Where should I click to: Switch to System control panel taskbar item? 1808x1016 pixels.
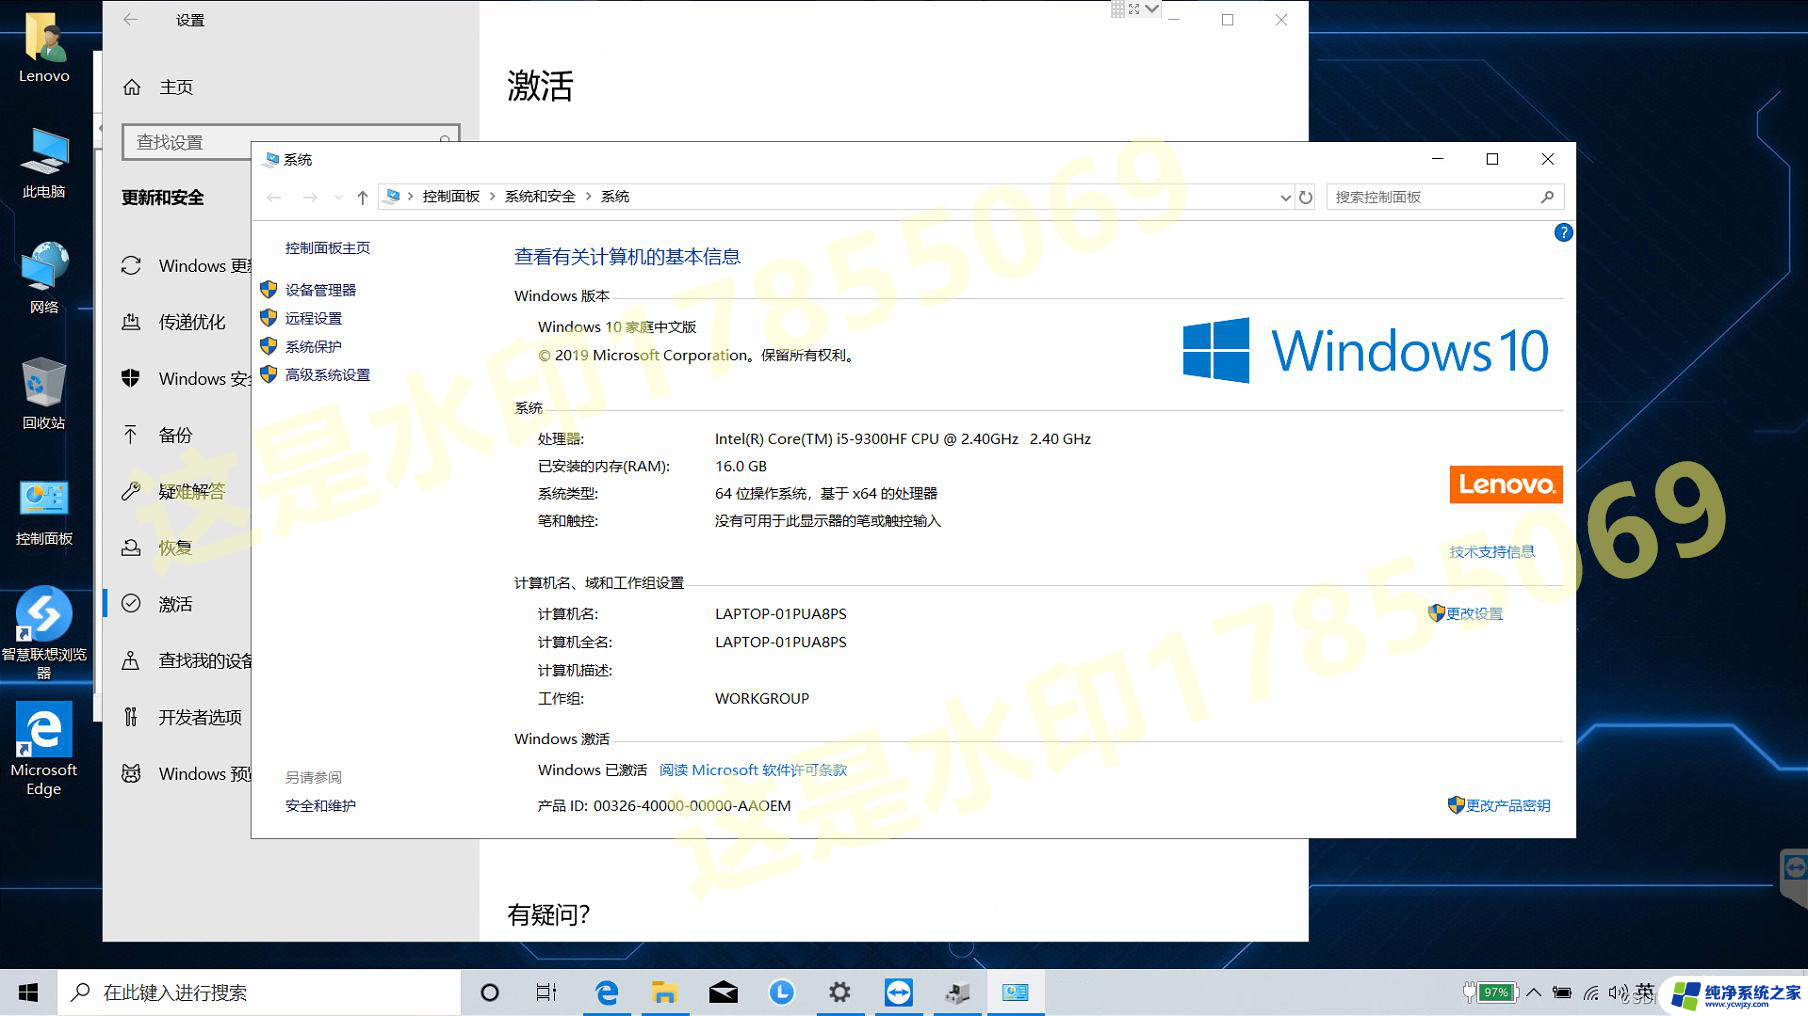[x=1016, y=992]
